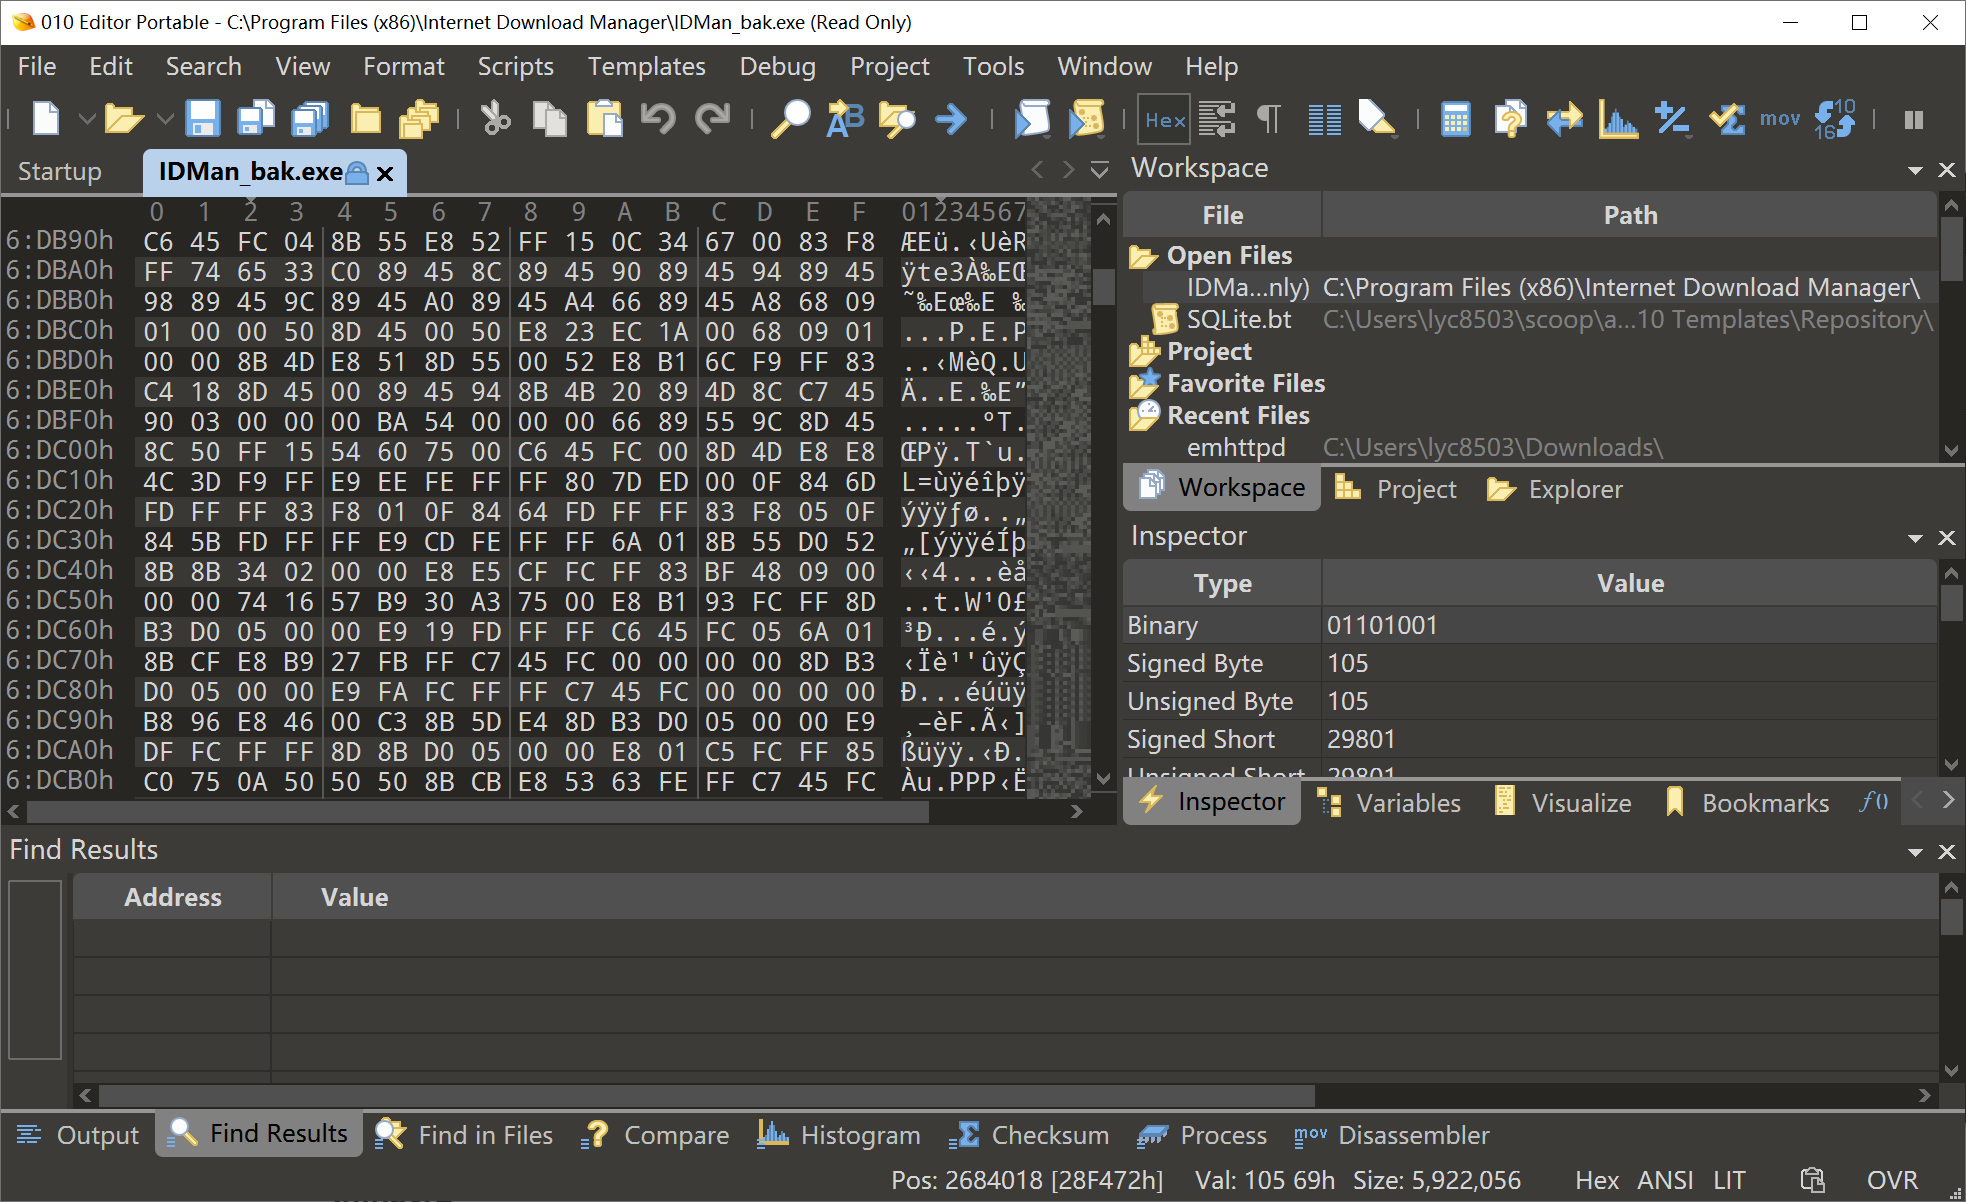This screenshot has height=1202, width=1966.
Task: Open the SQLite.bt file from Open Files
Action: (x=1240, y=319)
